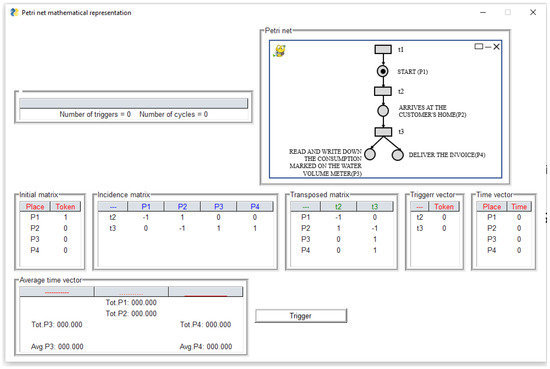The height and width of the screenshot is (369, 550).
Task: Click P3 column header in Incidence matrix
Action: [219, 207]
